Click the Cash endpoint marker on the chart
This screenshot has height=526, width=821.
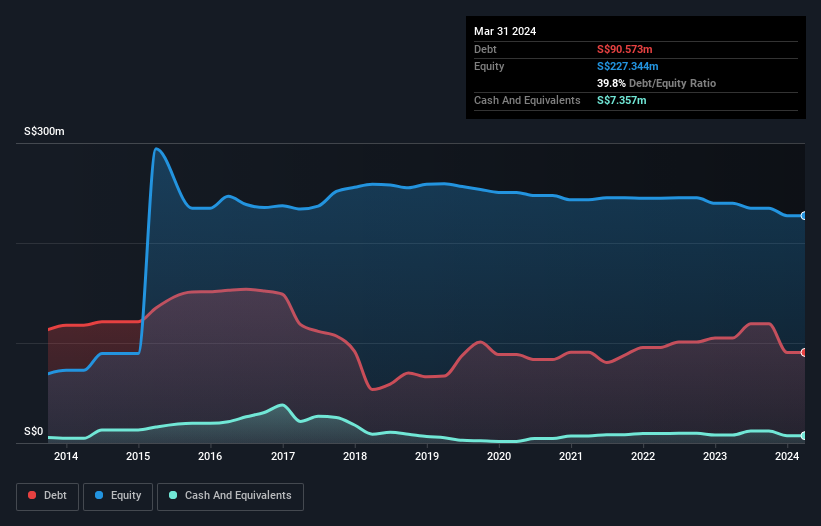pos(804,435)
